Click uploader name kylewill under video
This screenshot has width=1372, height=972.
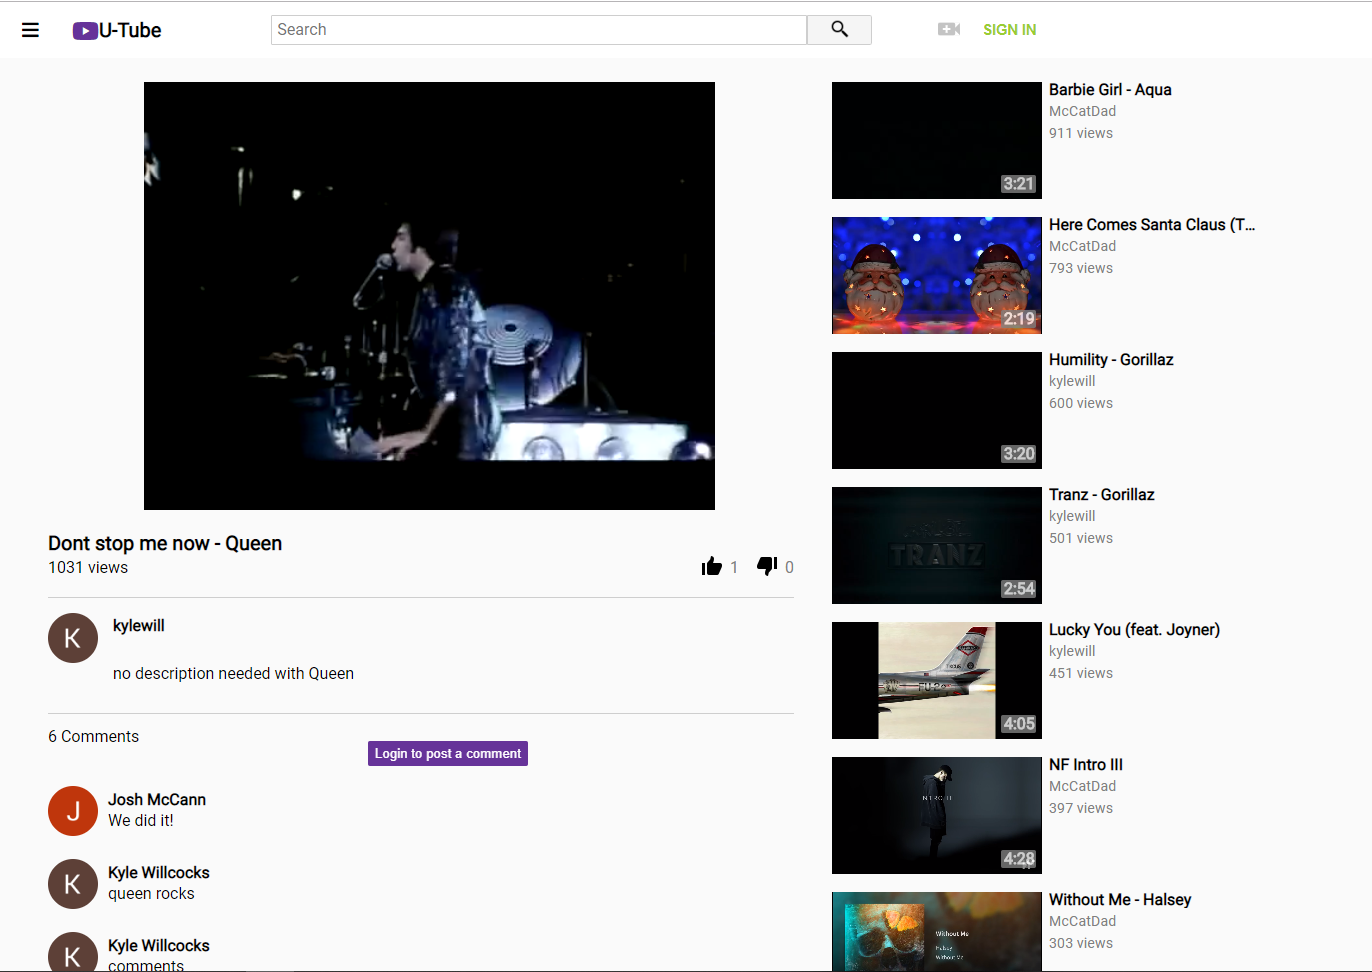139,626
